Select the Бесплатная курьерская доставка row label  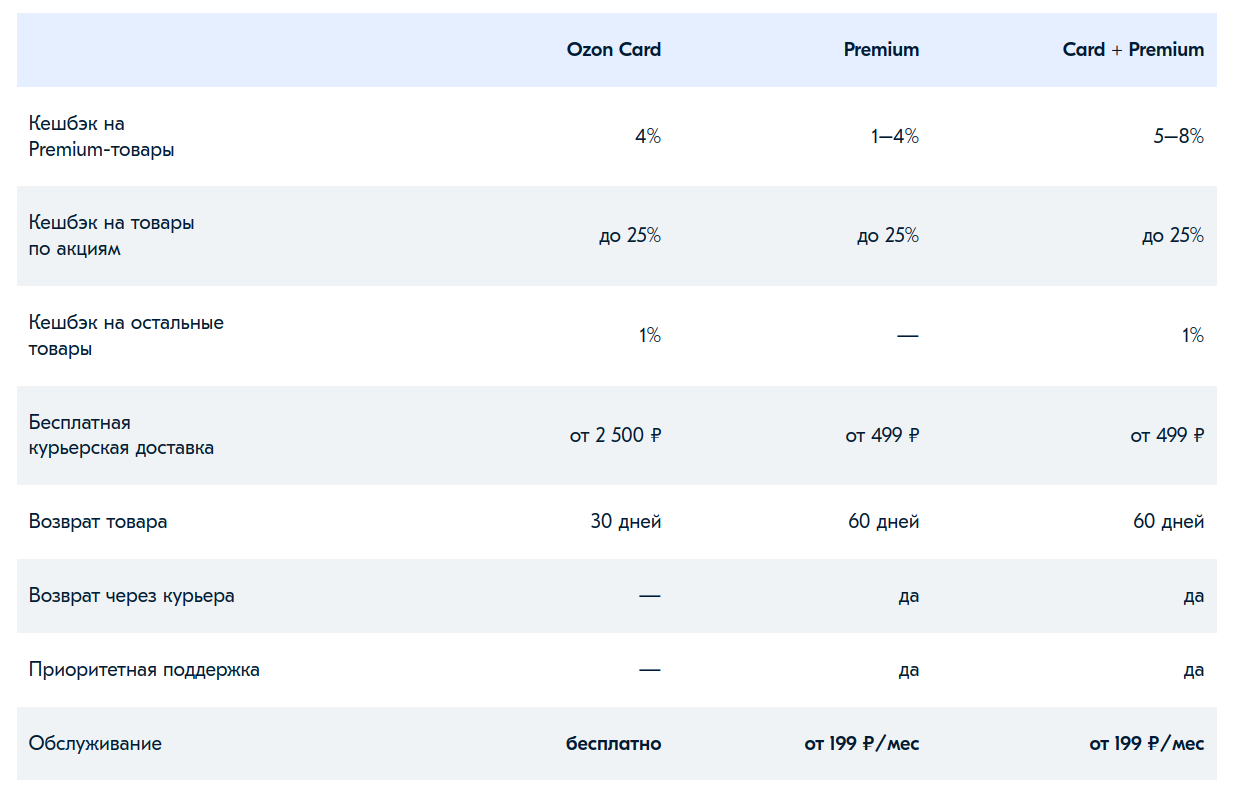pos(121,435)
